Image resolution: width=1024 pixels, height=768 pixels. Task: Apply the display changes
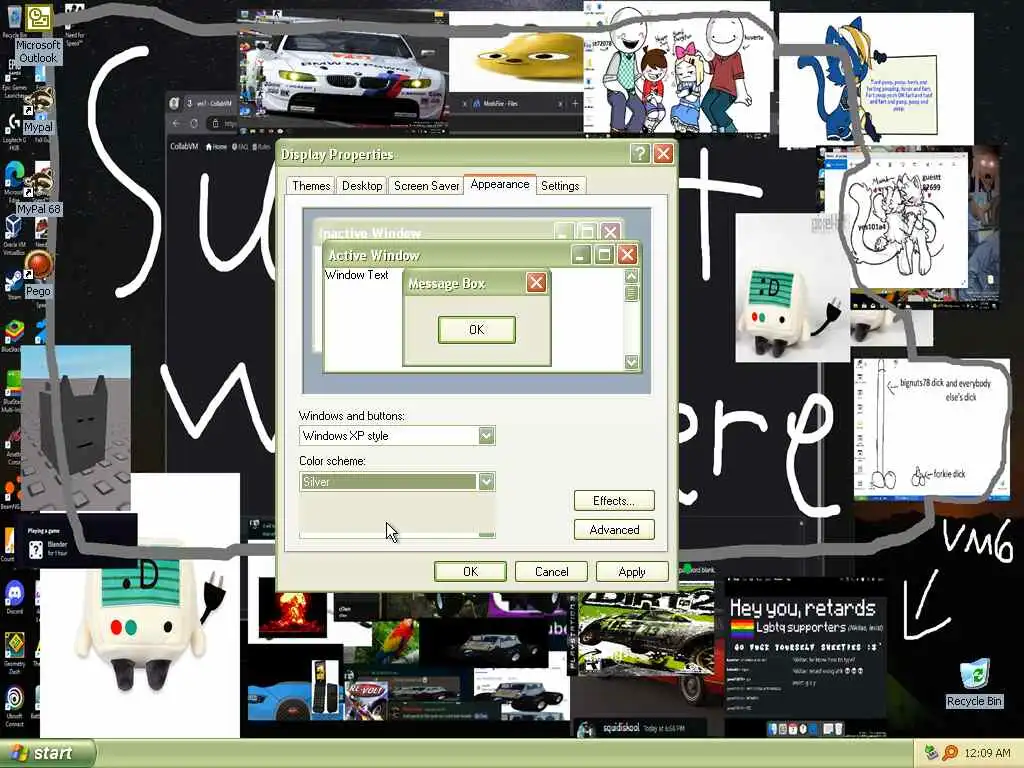coord(632,571)
